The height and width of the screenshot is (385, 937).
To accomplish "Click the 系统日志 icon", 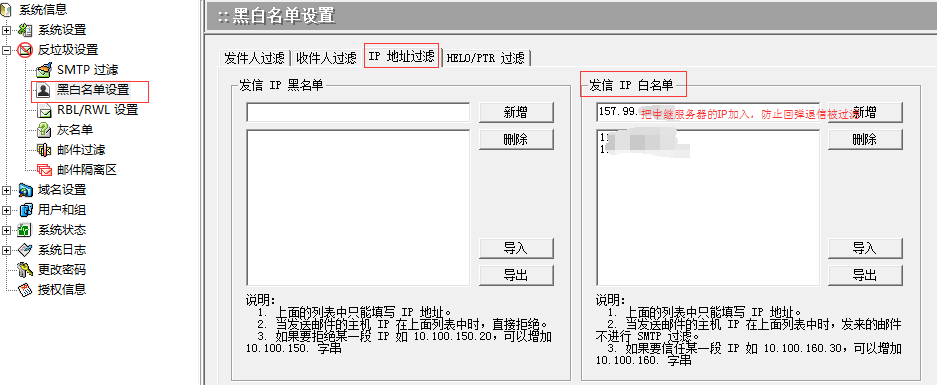I will [26, 250].
